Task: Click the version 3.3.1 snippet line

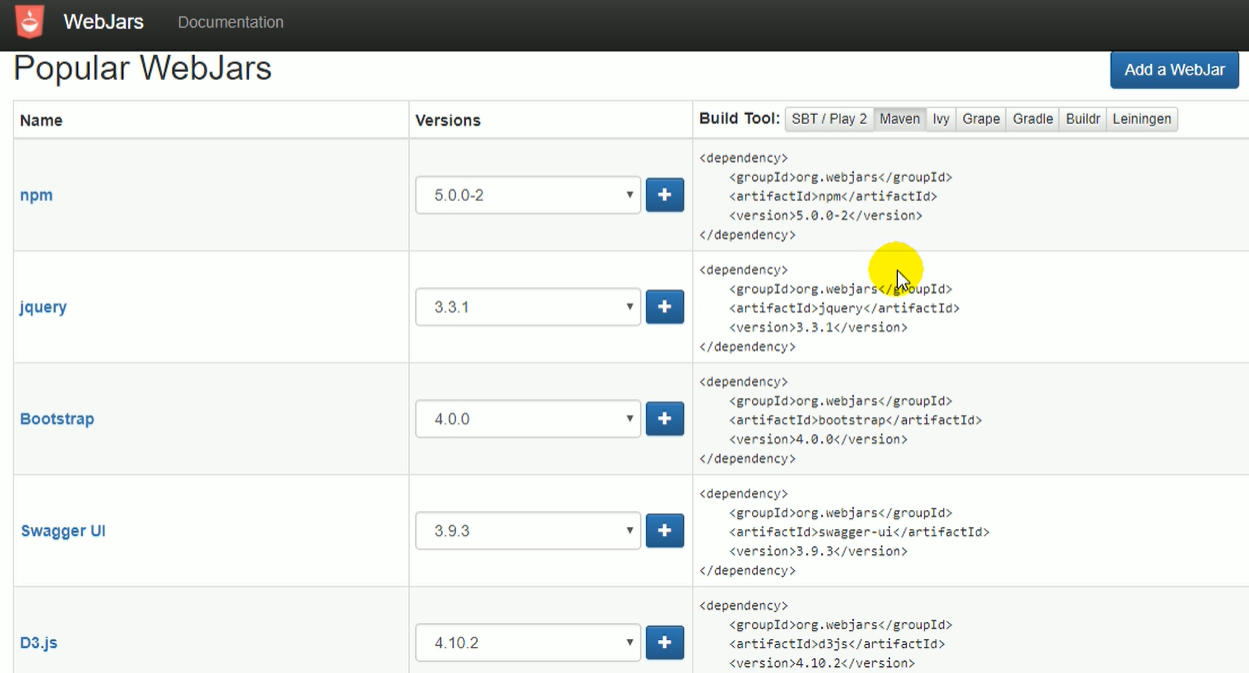Action: 818,328
